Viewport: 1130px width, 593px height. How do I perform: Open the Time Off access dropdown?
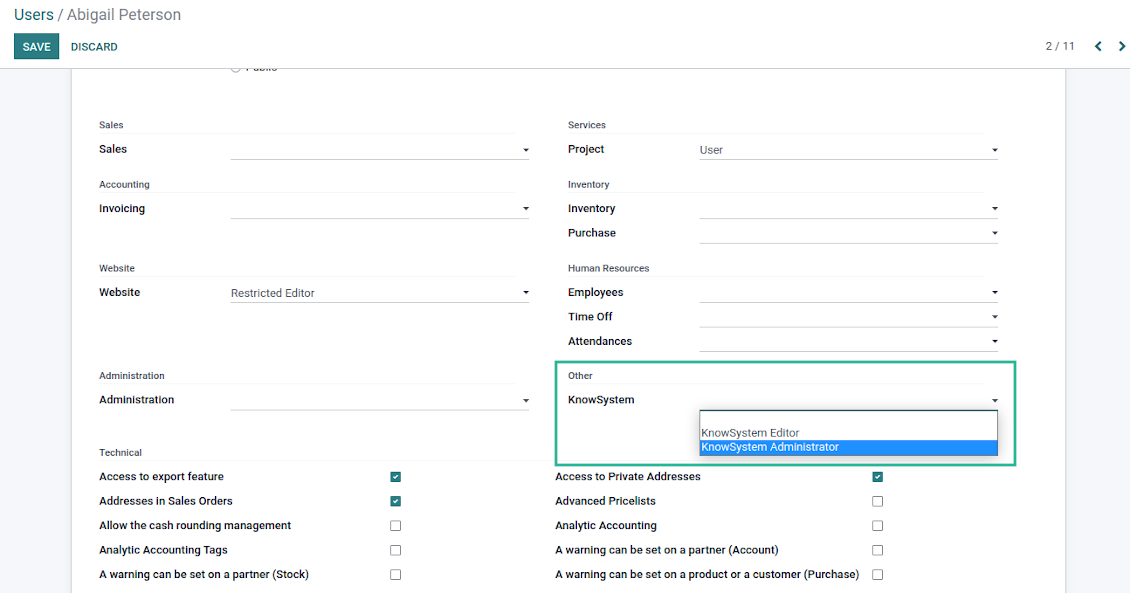click(x=848, y=317)
